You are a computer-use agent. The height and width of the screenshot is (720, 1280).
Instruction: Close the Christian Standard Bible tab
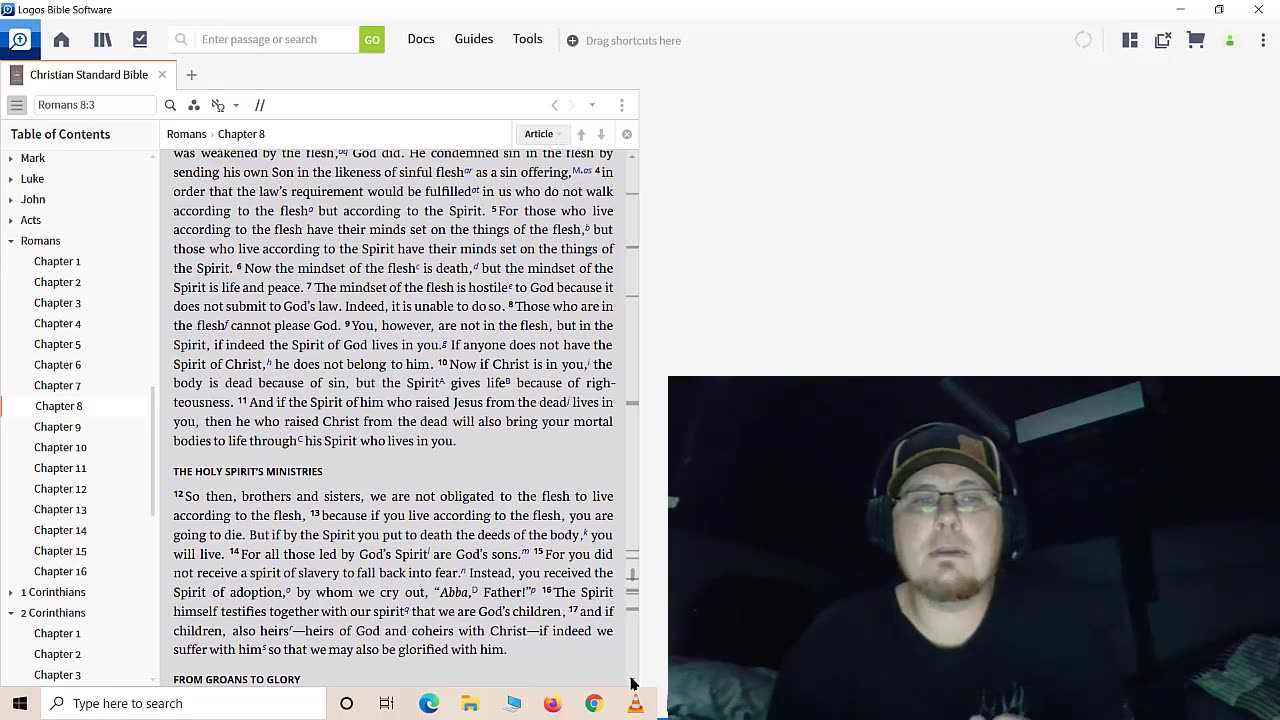(162, 75)
